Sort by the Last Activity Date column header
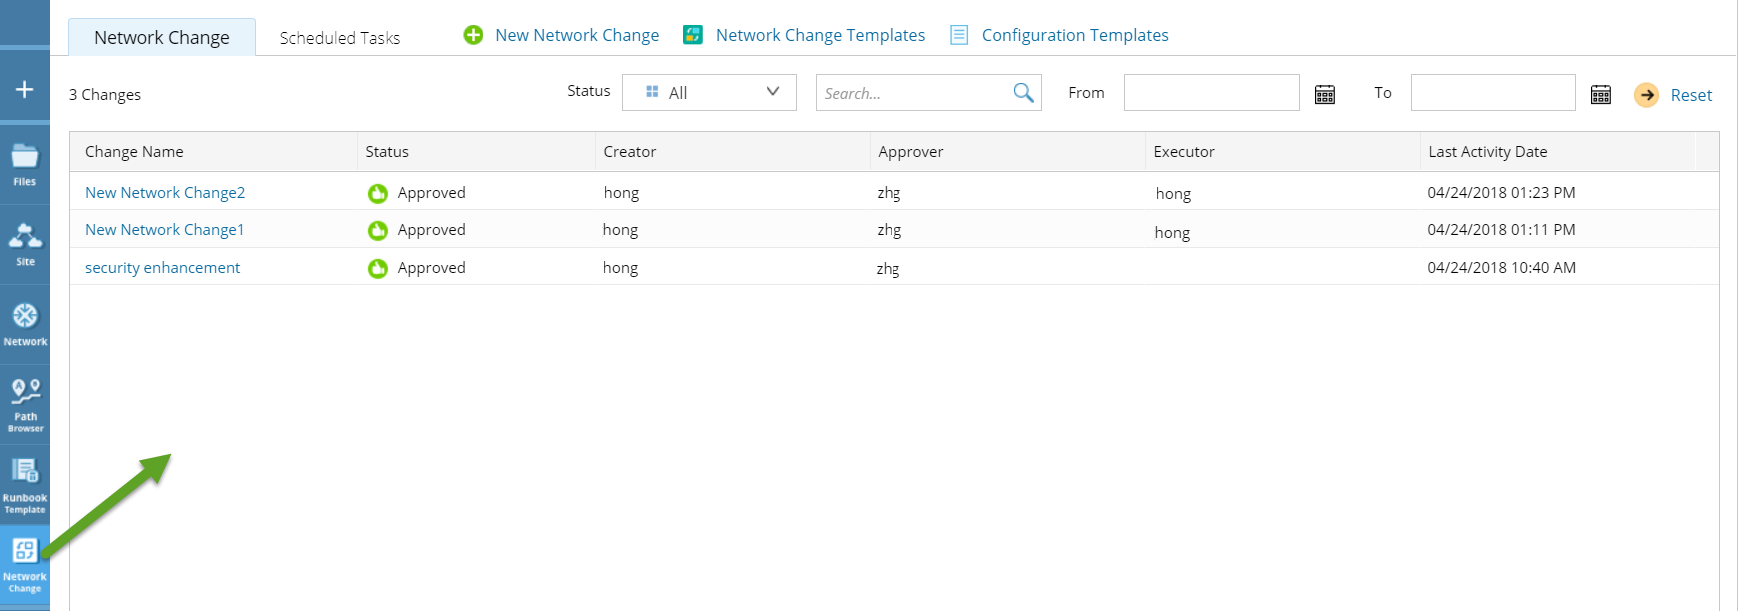The image size is (1741, 611). [1487, 152]
